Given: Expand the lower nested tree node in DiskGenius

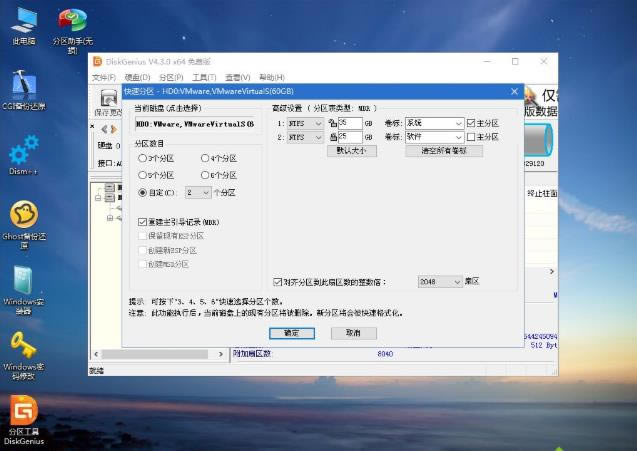Looking at the screenshot, I should pyautogui.click(x=110, y=218).
